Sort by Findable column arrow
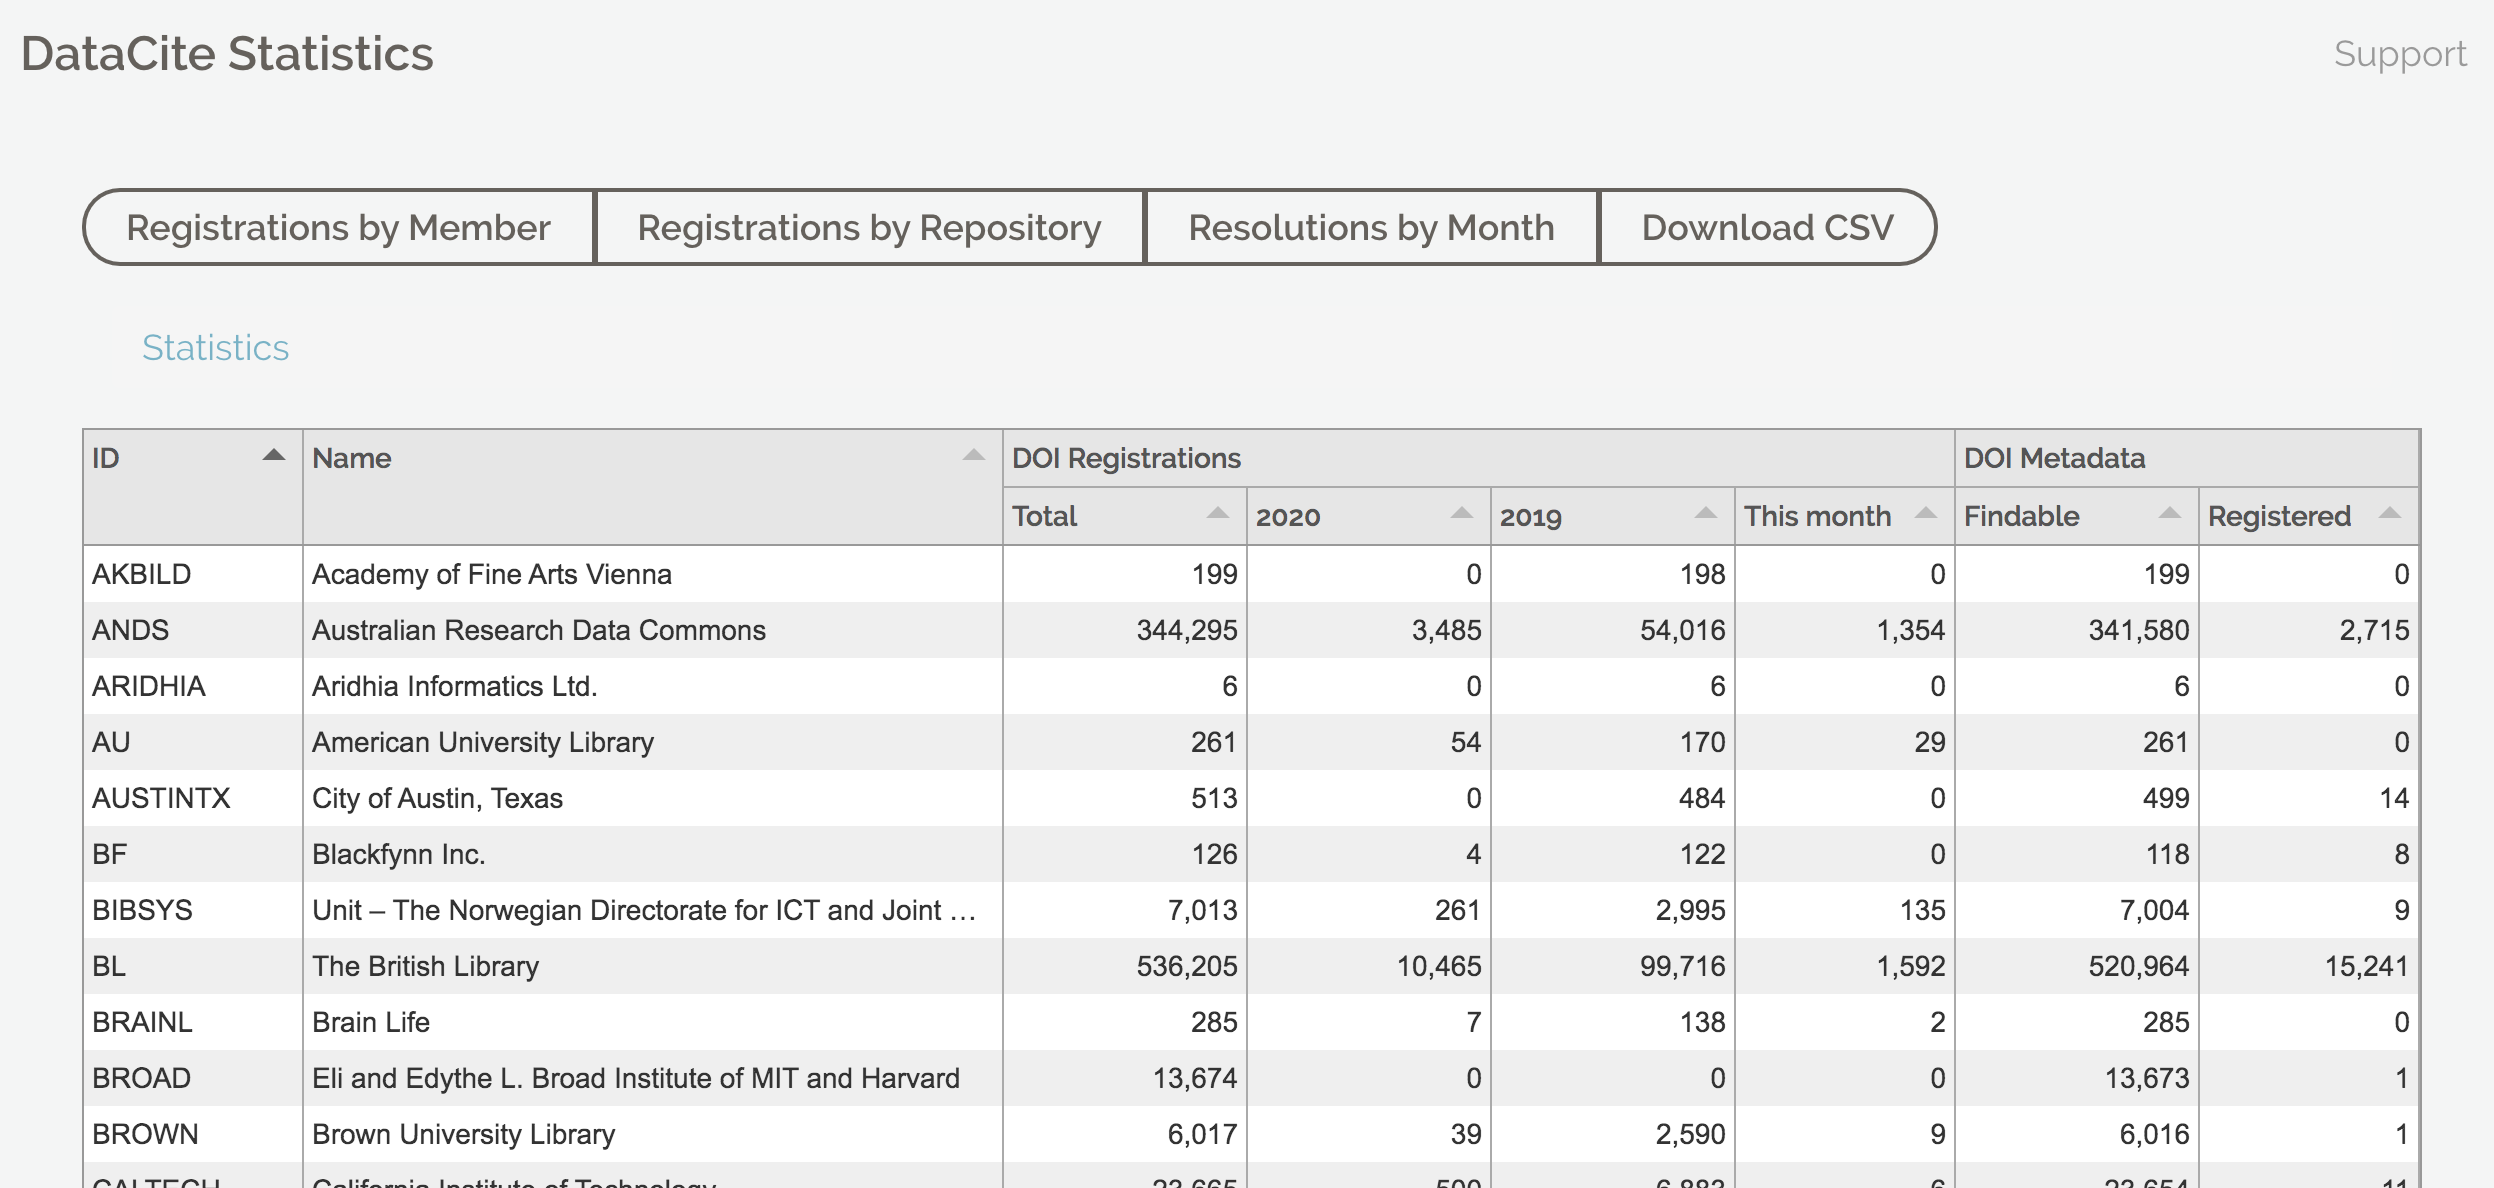The image size is (2494, 1188). pos(2169,514)
